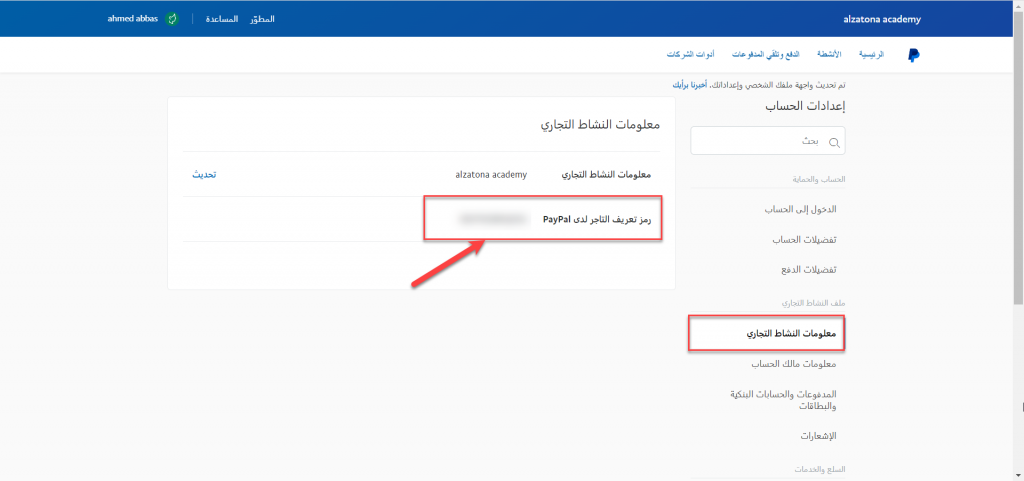Select تفضيلات الدفع in sidebar
Image resolution: width=1024 pixels, height=481 pixels.
tap(808, 270)
